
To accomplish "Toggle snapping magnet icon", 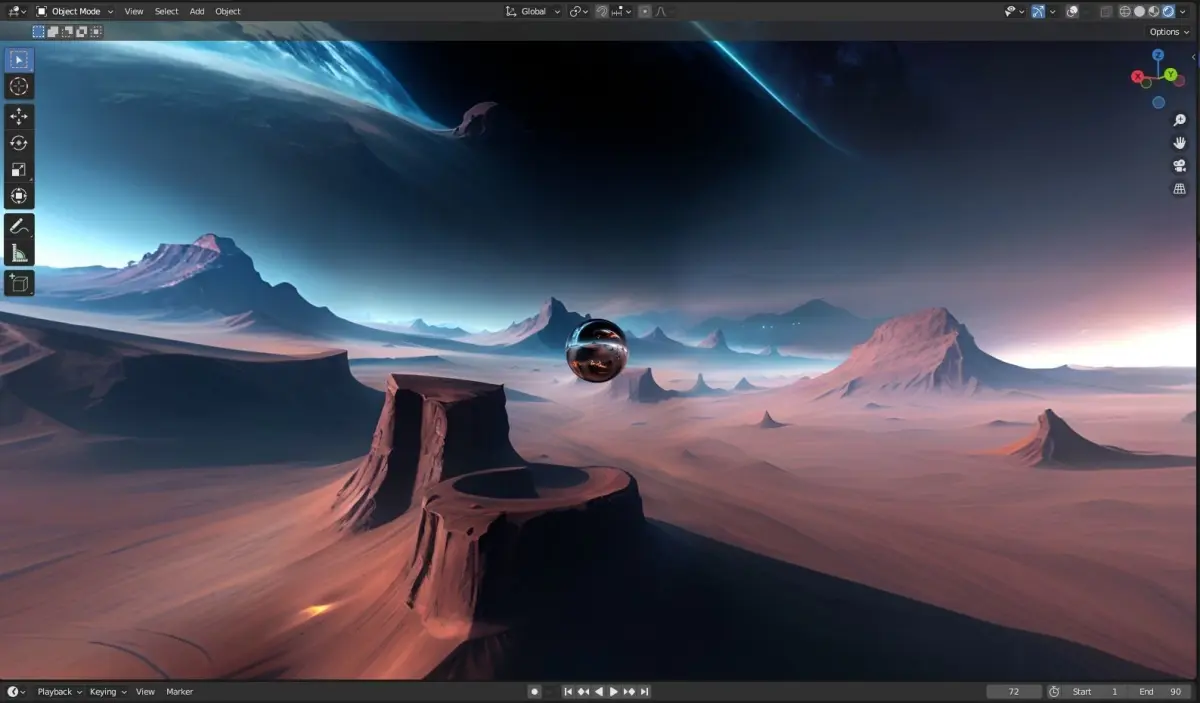I will (602, 11).
